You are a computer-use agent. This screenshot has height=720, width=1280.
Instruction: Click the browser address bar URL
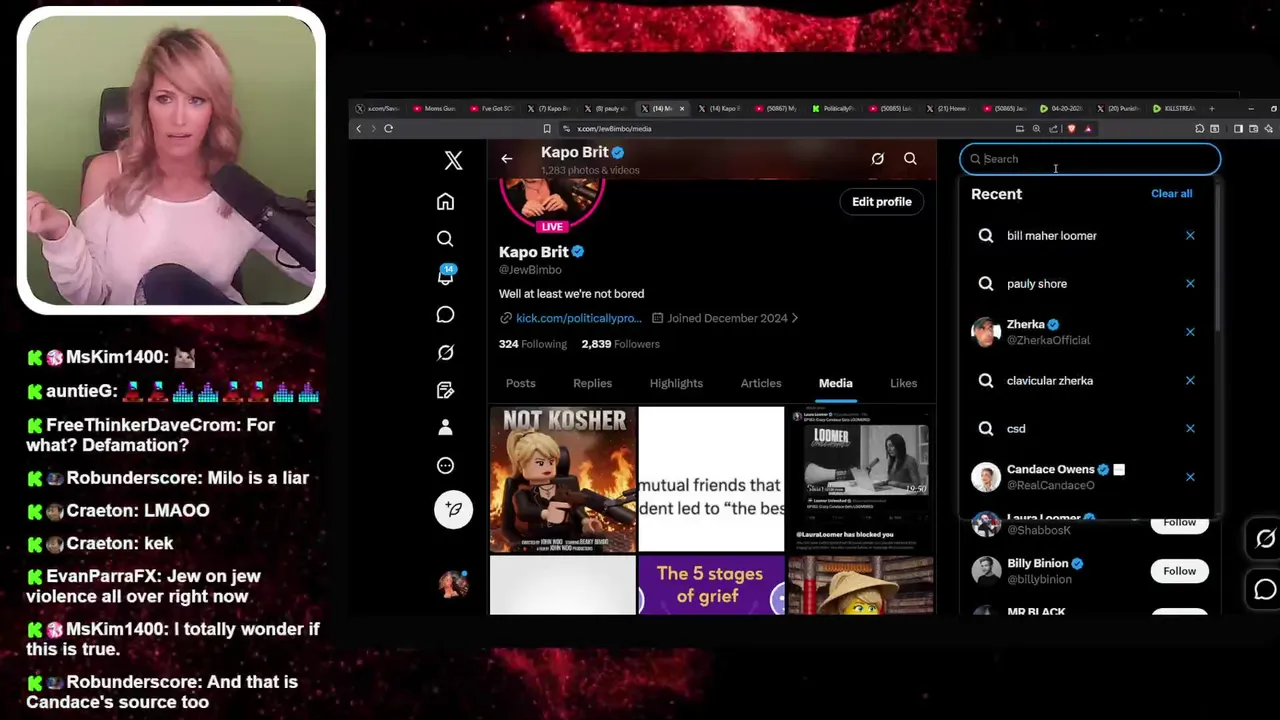614,128
